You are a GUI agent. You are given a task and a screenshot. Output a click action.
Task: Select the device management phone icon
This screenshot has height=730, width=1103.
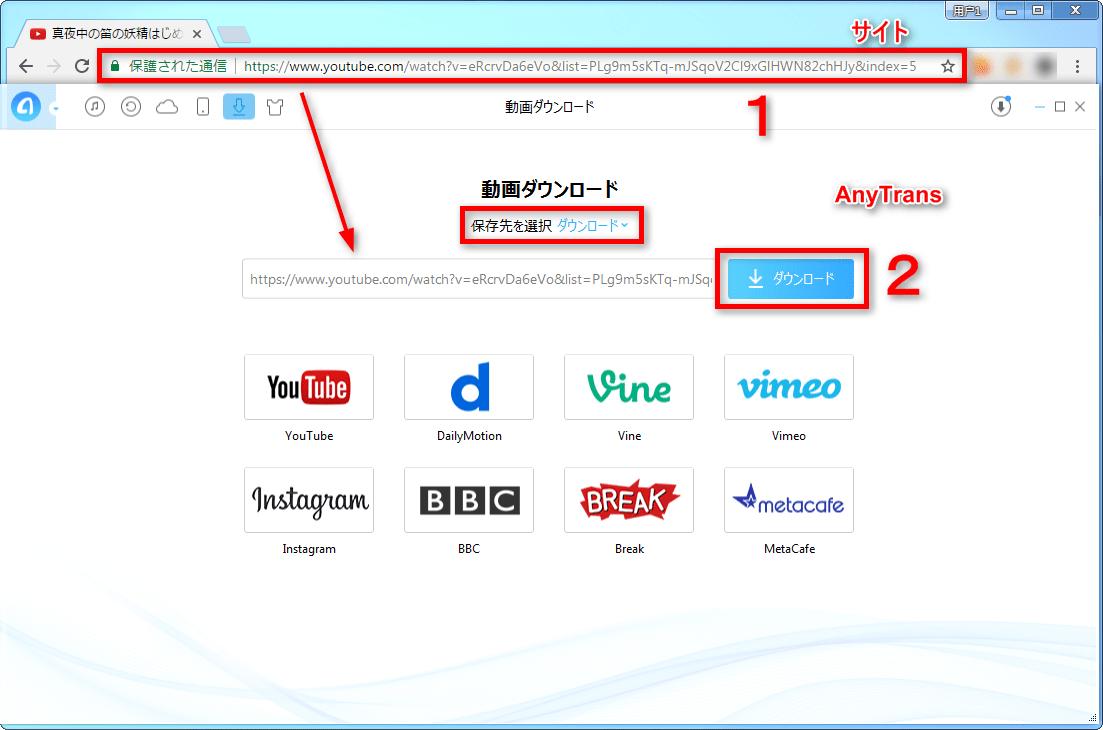(x=203, y=106)
